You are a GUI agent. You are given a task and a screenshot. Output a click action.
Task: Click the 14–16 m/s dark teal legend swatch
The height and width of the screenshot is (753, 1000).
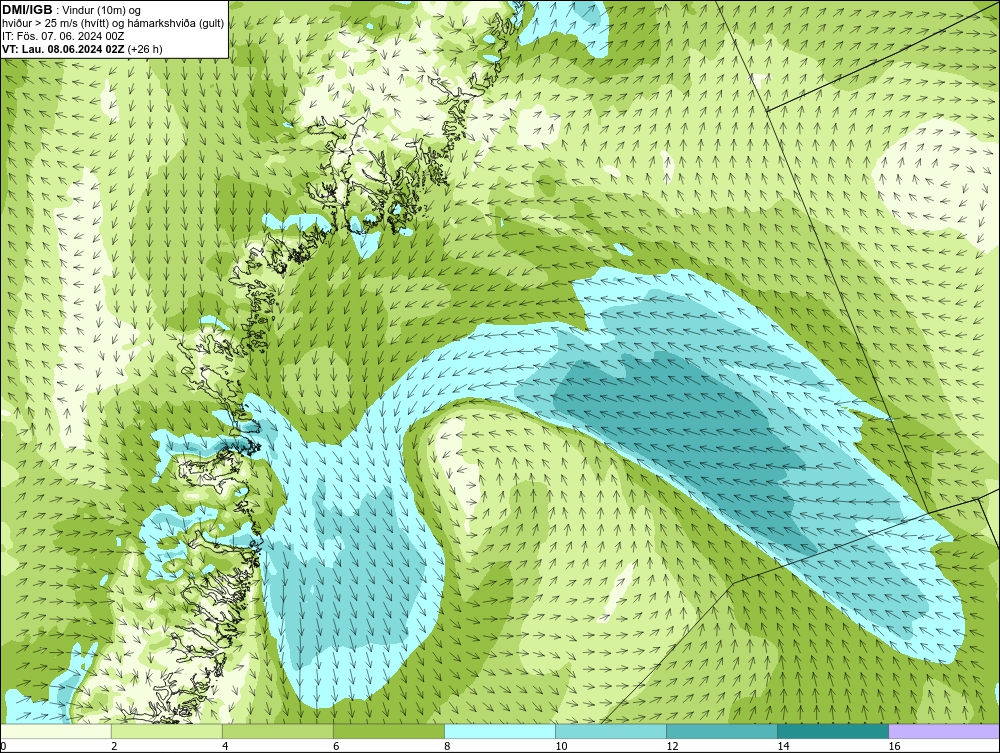pos(833,731)
